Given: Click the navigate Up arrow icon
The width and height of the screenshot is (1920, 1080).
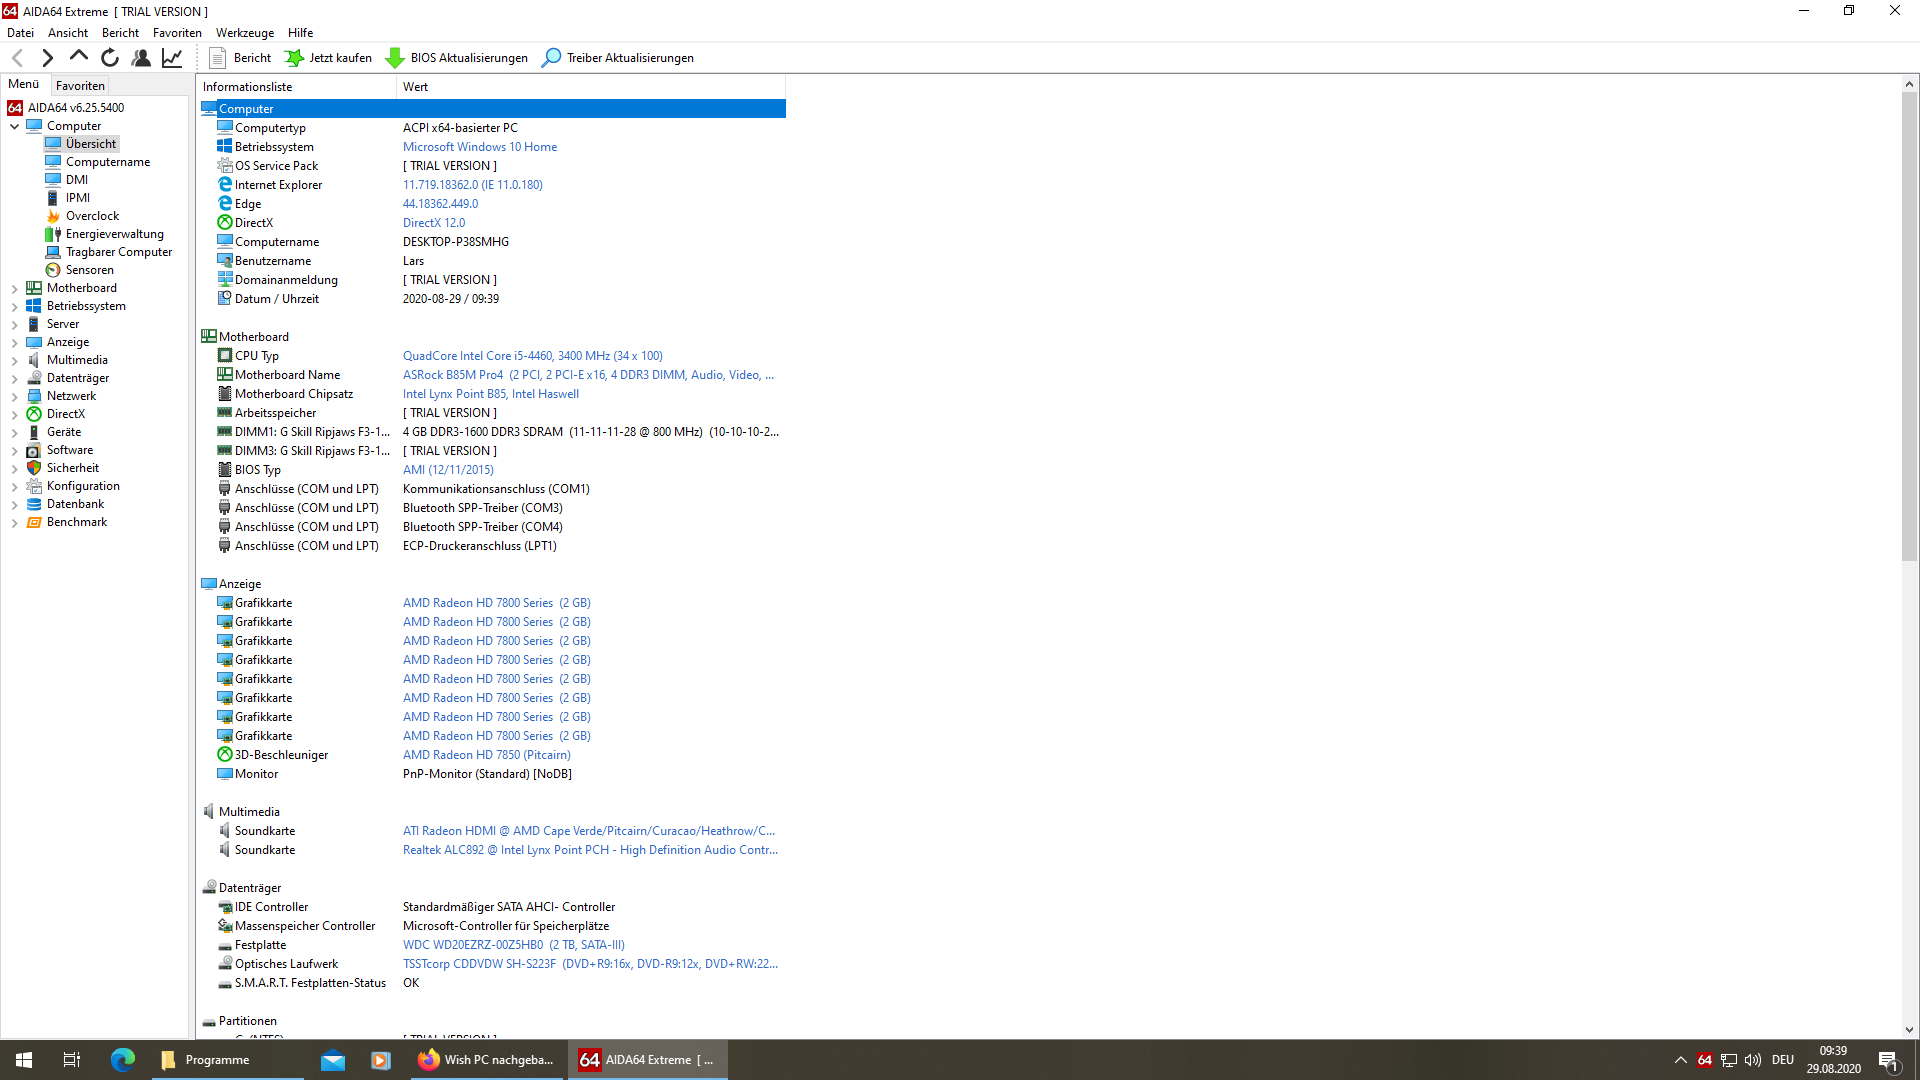Looking at the screenshot, I should coord(79,58).
